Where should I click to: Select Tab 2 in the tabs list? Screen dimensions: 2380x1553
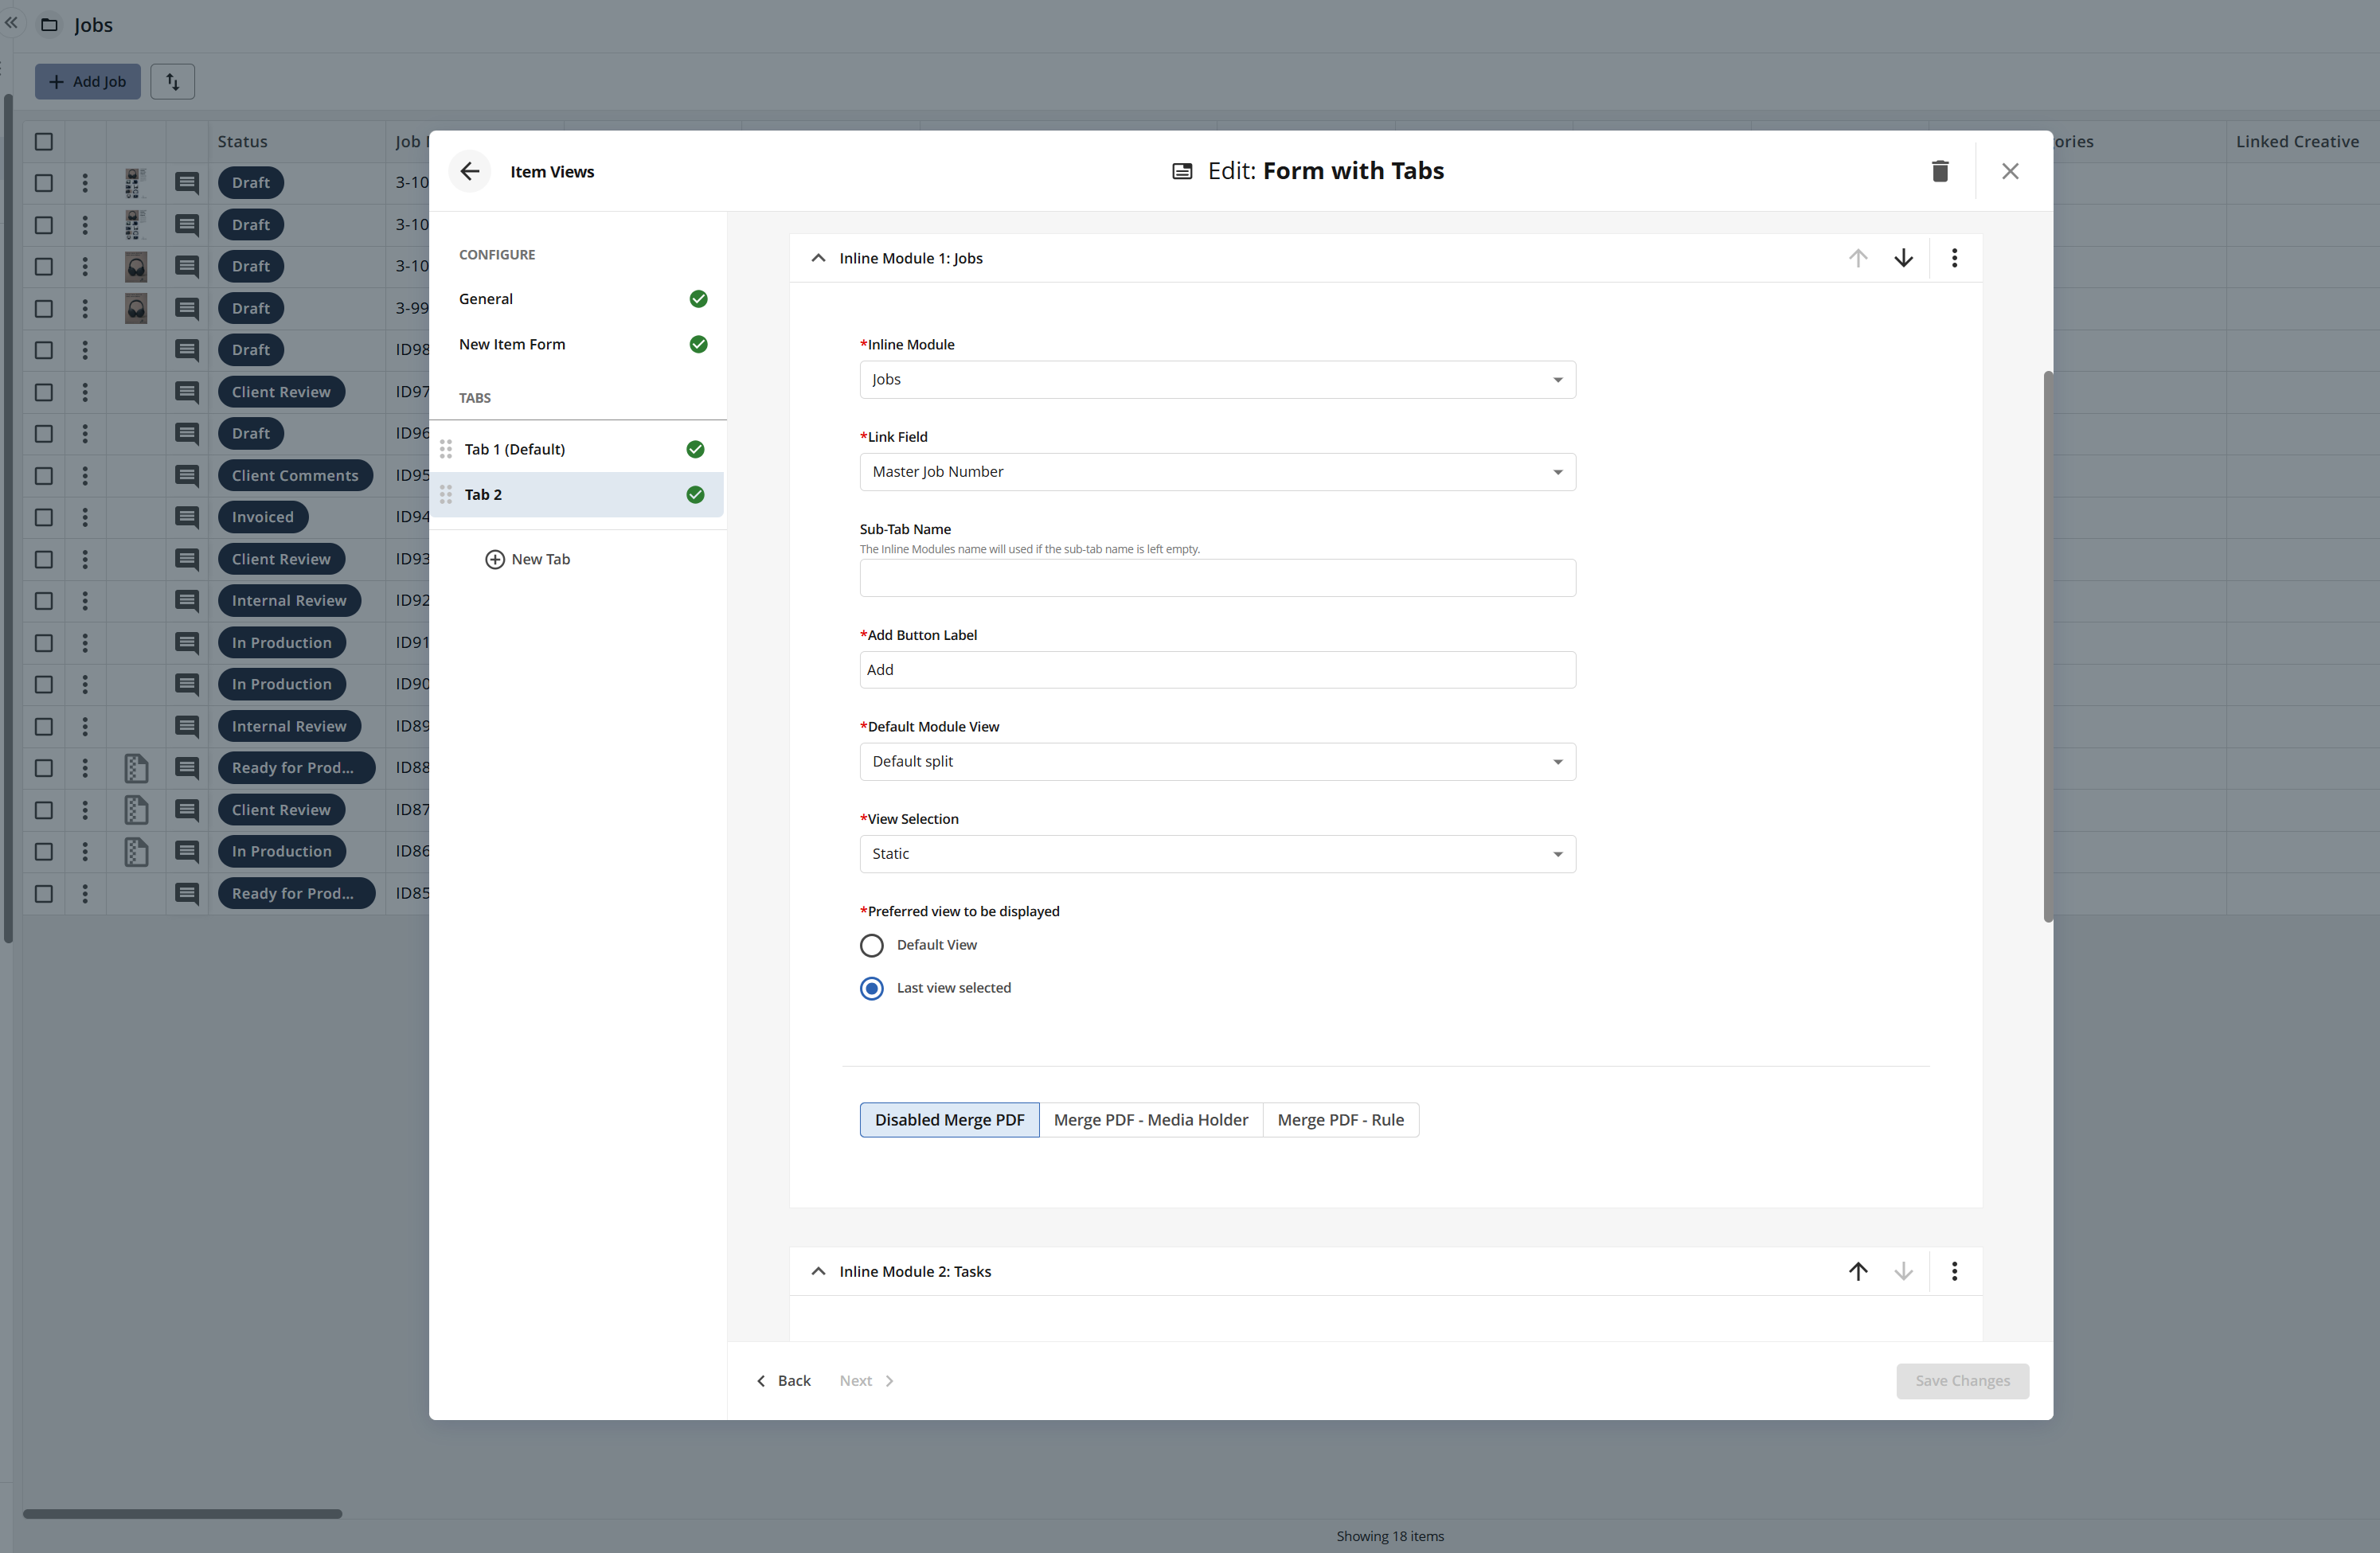click(x=577, y=494)
